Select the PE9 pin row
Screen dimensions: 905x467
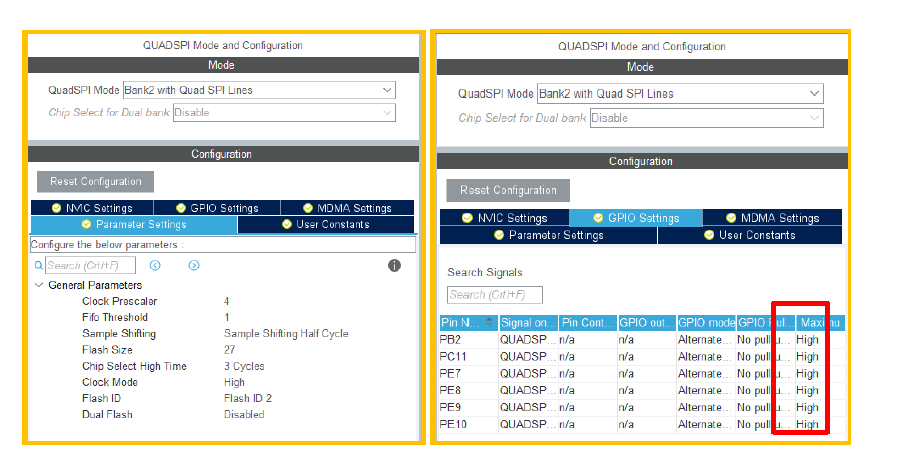pyautogui.click(x=642, y=407)
